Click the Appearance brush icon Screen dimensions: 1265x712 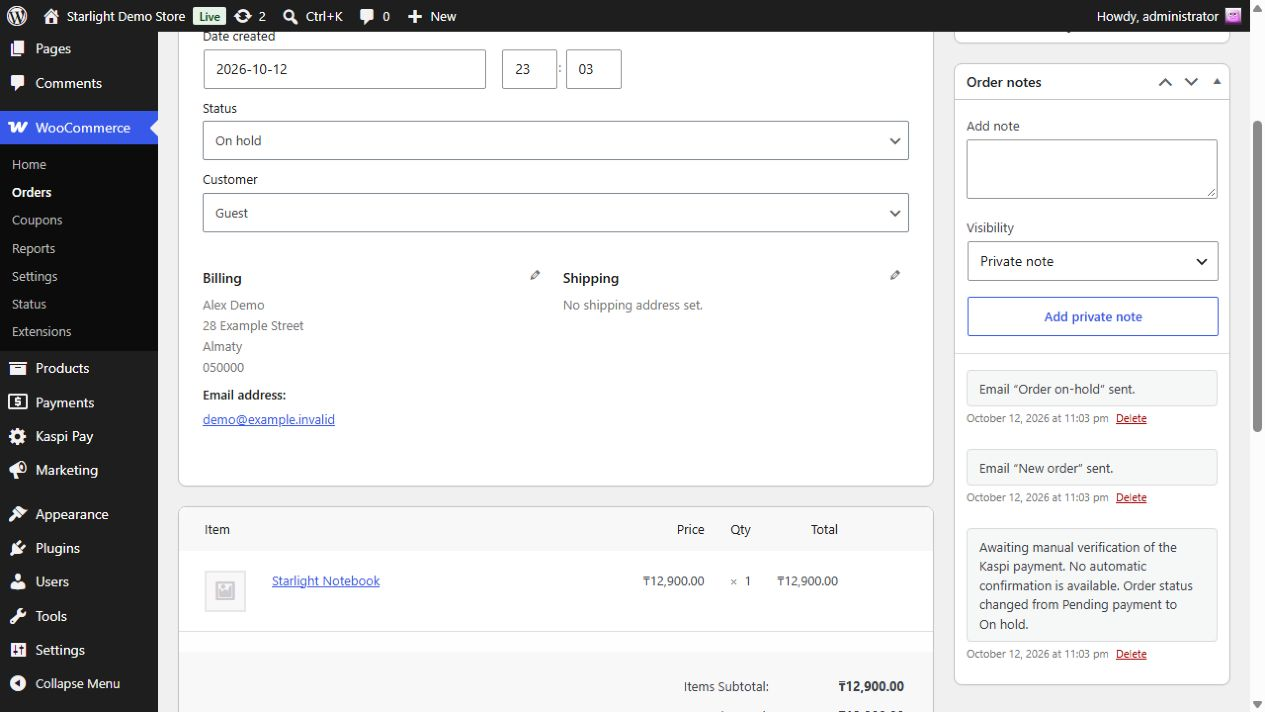18,514
